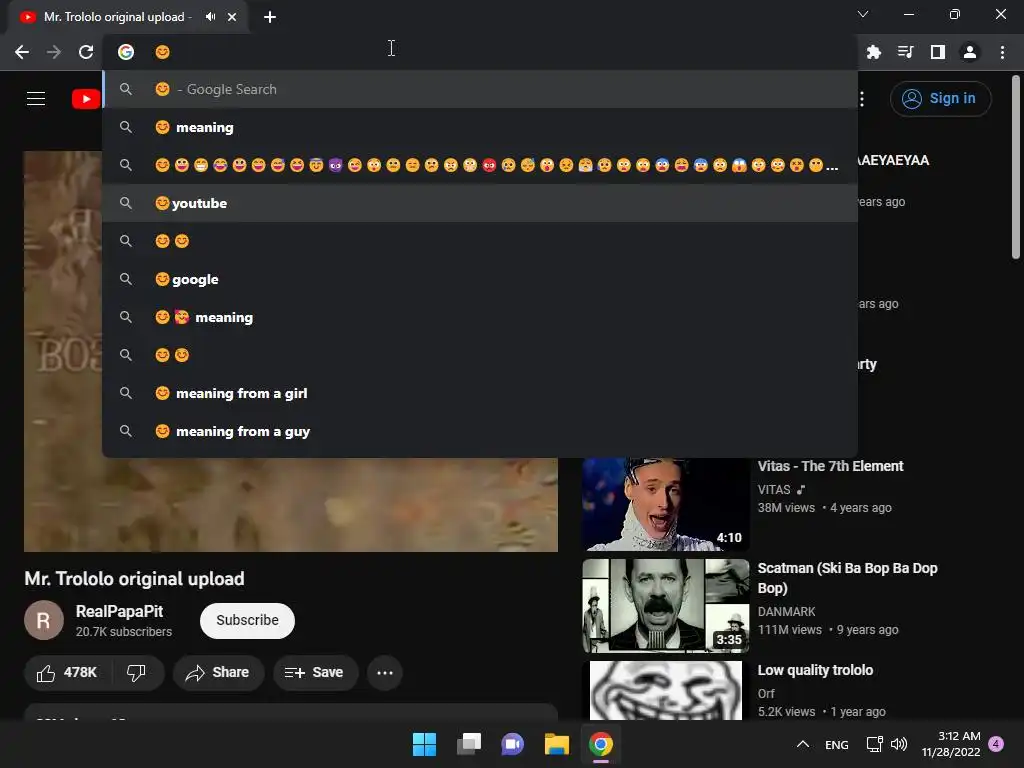The image size is (1024, 768).
Task: Show hidden system tray icons
Action: [x=803, y=744]
